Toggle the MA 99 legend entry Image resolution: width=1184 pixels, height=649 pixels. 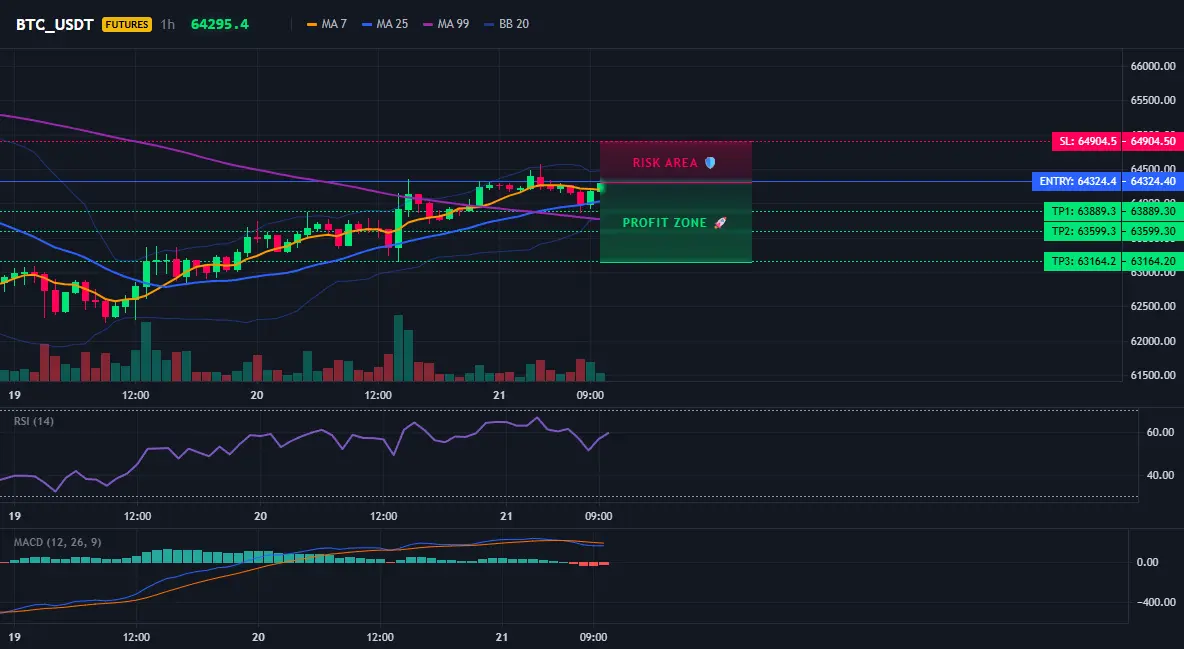click(x=446, y=24)
